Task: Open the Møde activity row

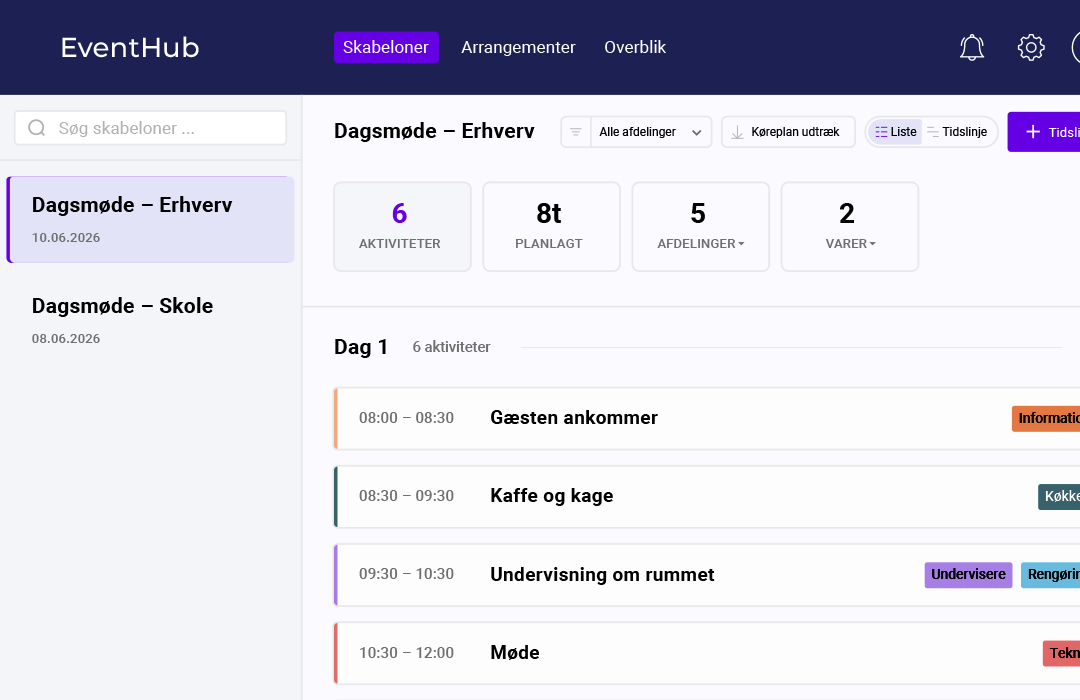Action: coord(707,653)
